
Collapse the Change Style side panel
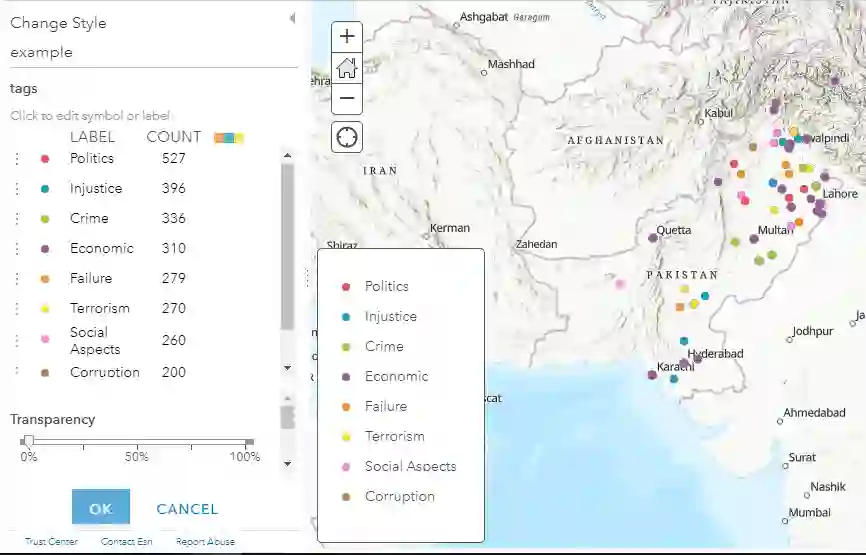292,18
